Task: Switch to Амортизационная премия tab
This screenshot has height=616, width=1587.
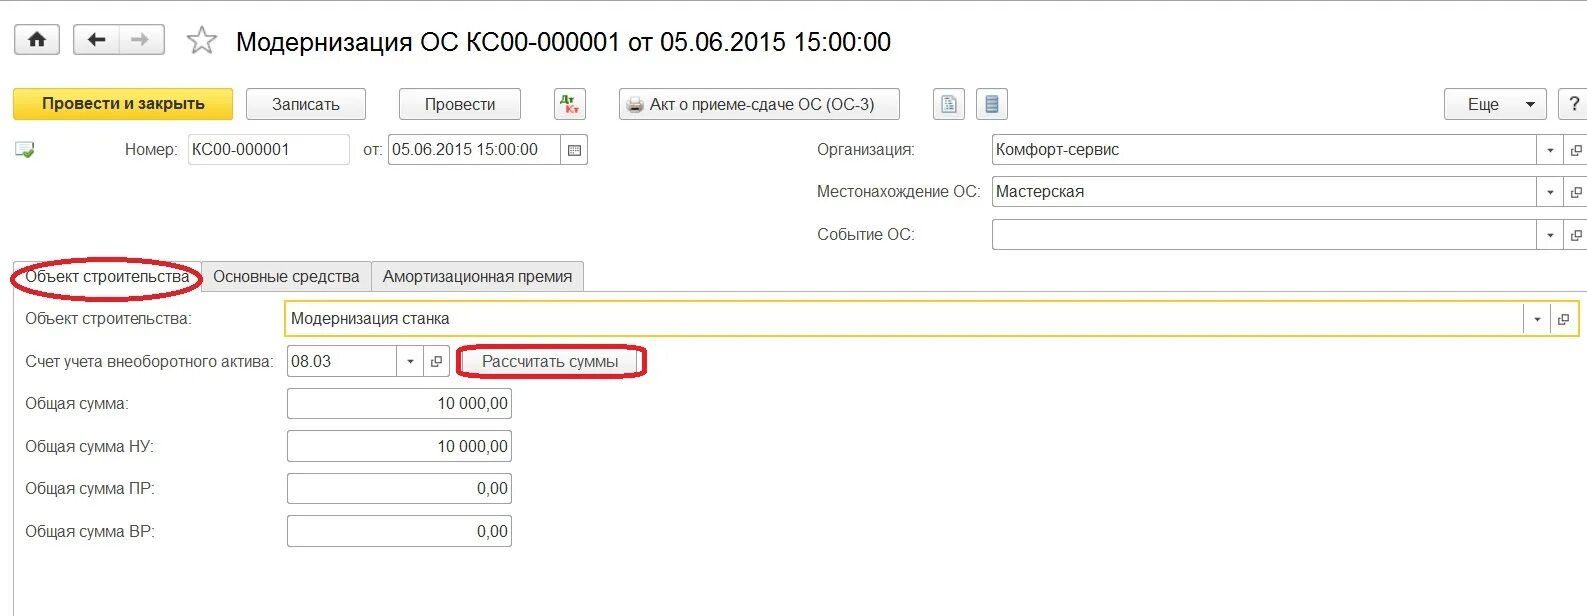Action: coord(477,277)
